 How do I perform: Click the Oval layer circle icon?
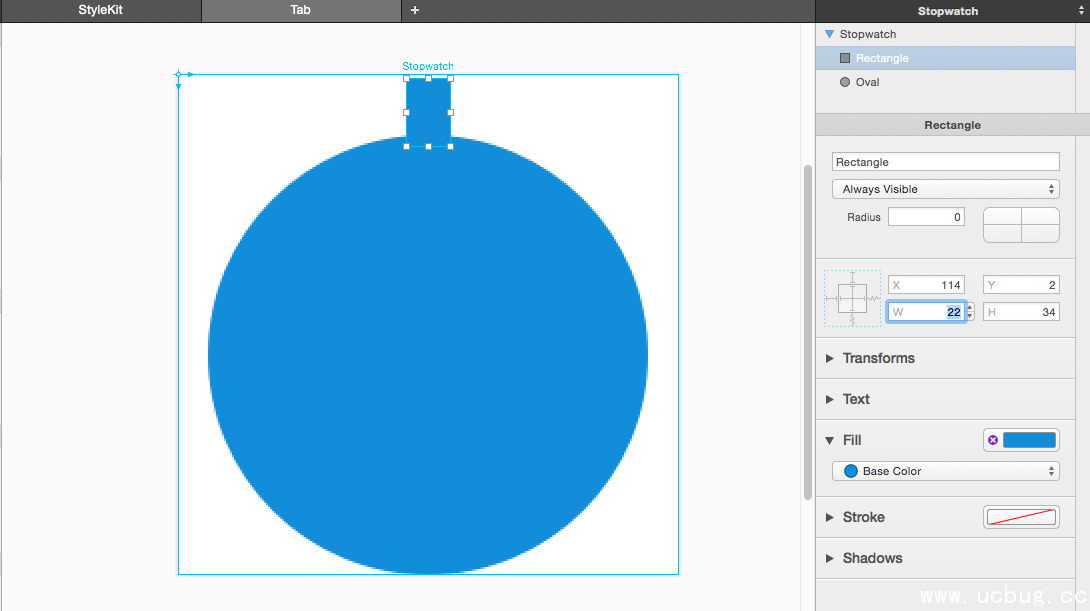[x=845, y=82]
